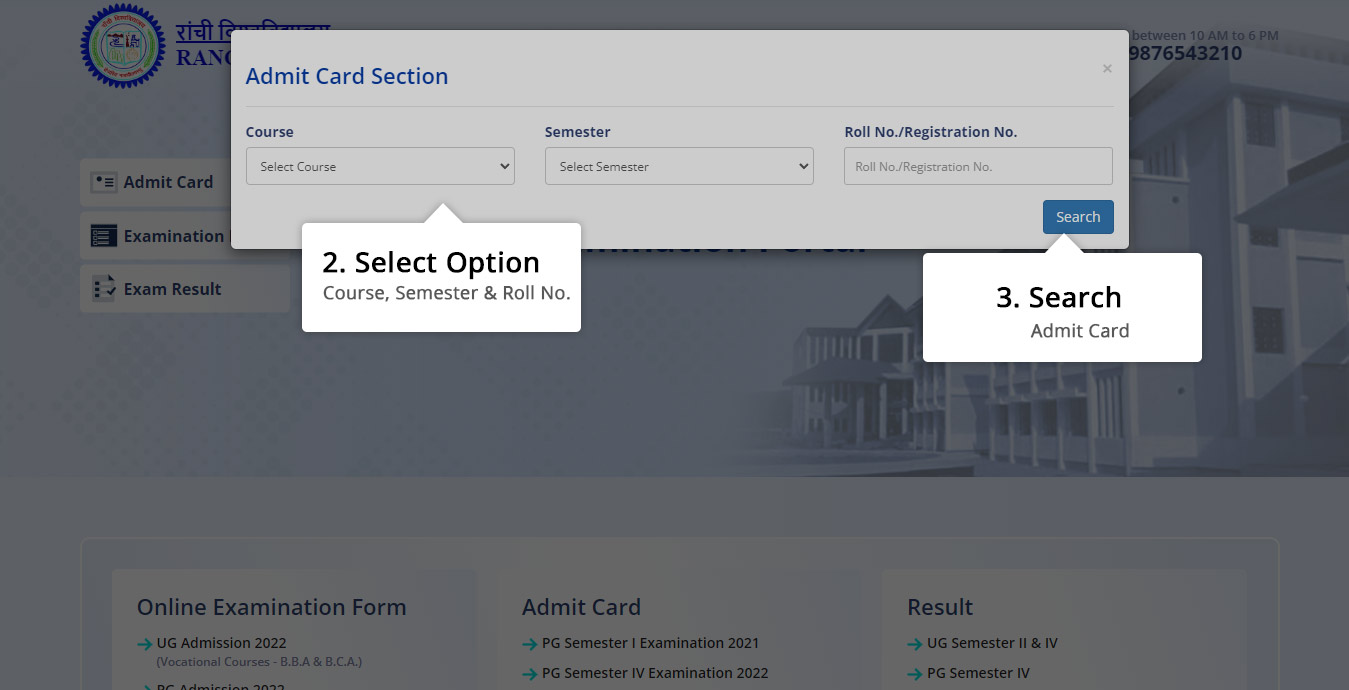Open PG Semester IV Examination 2022 link
Image resolution: width=1349 pixels, height=690 pixels.
654,673
